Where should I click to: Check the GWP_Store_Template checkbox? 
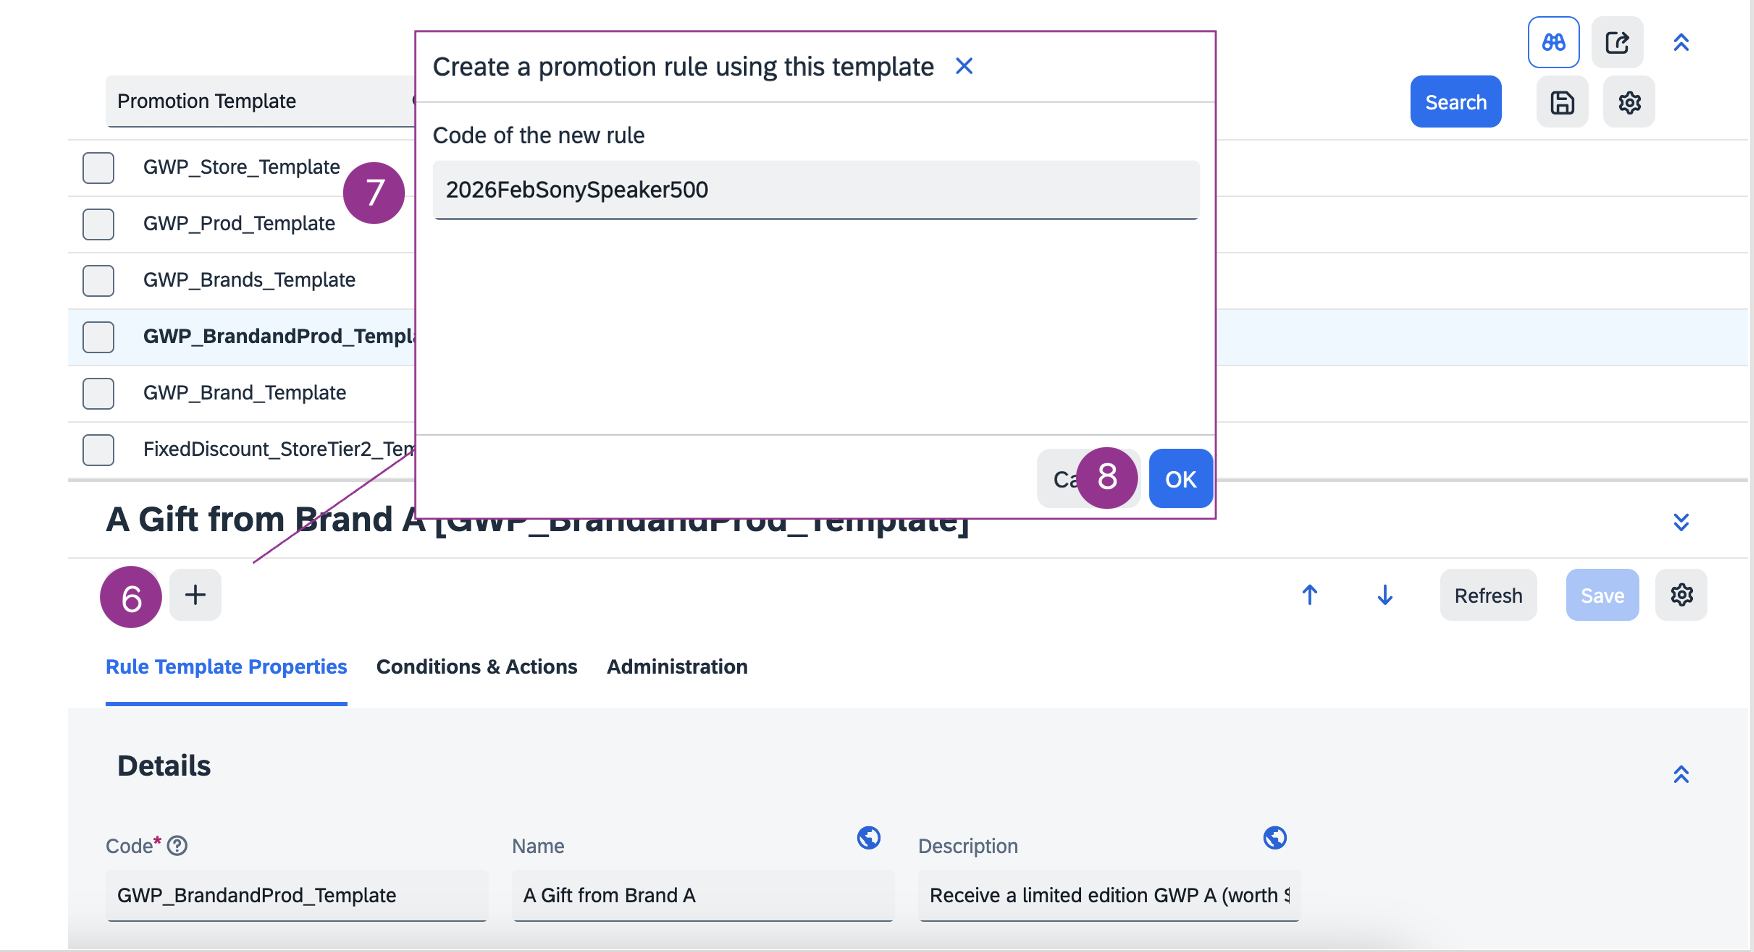[98, 167]
